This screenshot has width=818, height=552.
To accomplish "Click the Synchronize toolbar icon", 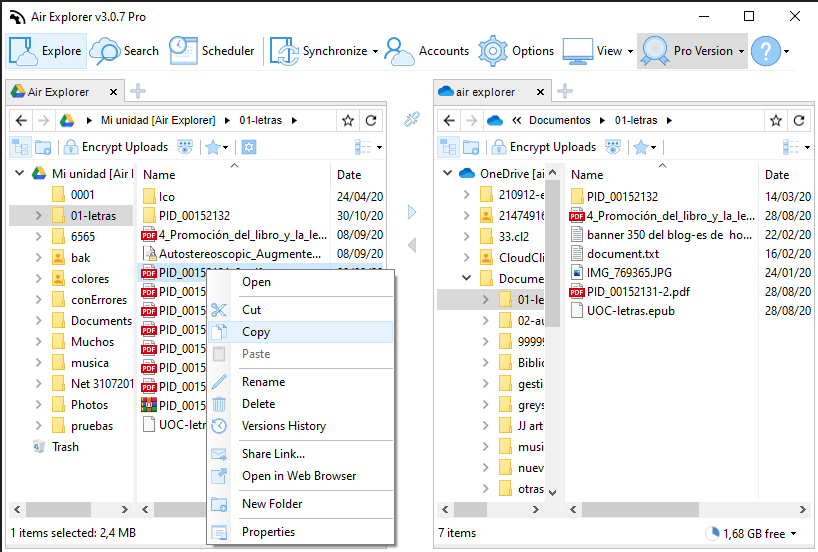I will click(284, 51).
